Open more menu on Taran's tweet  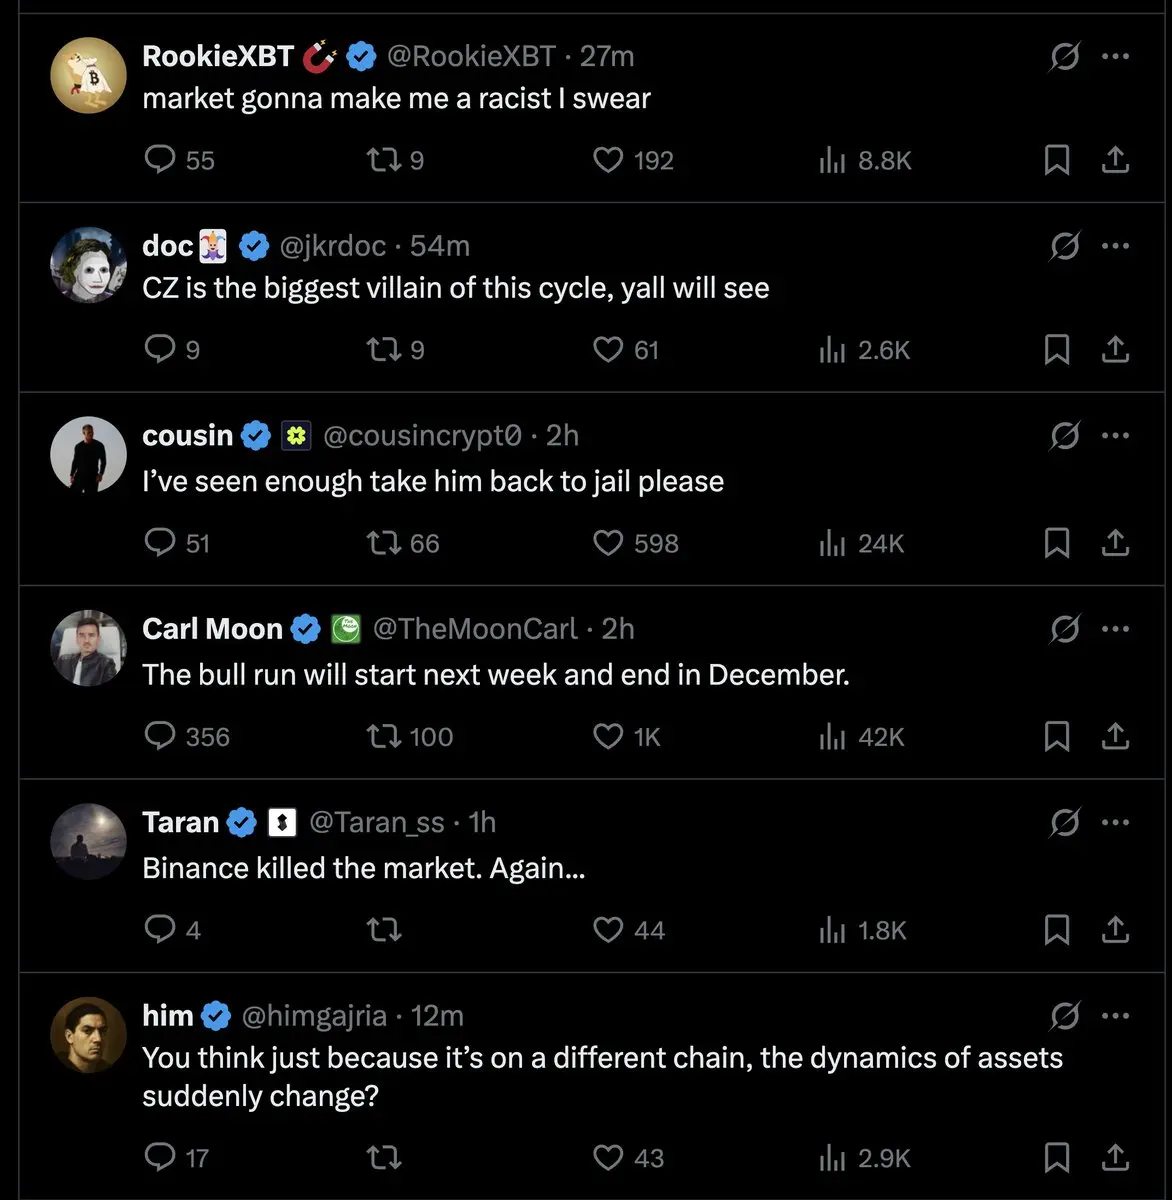(x=1115, y=822)
